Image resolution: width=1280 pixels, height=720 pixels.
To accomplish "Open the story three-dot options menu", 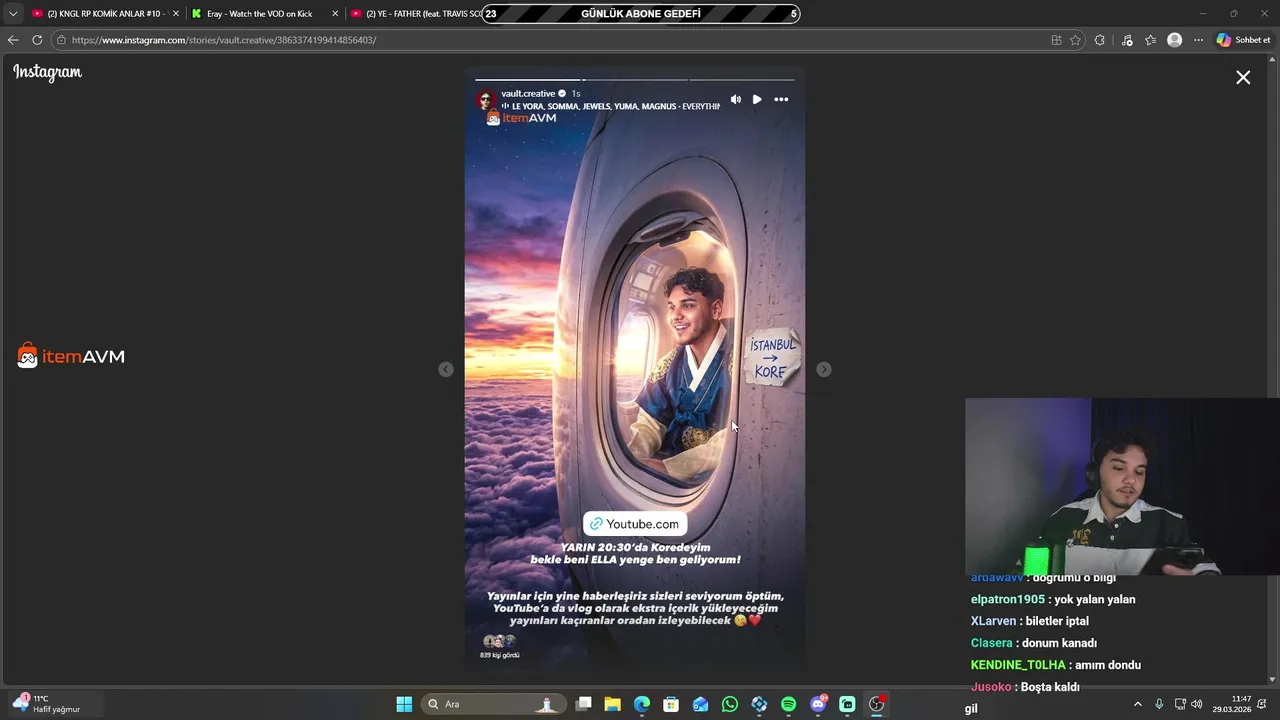I will tap(781, 99).
